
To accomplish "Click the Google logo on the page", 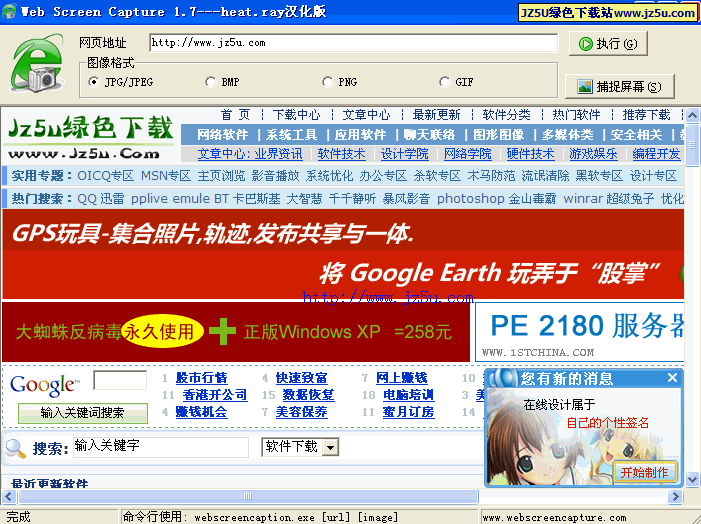I will [45, 385].
